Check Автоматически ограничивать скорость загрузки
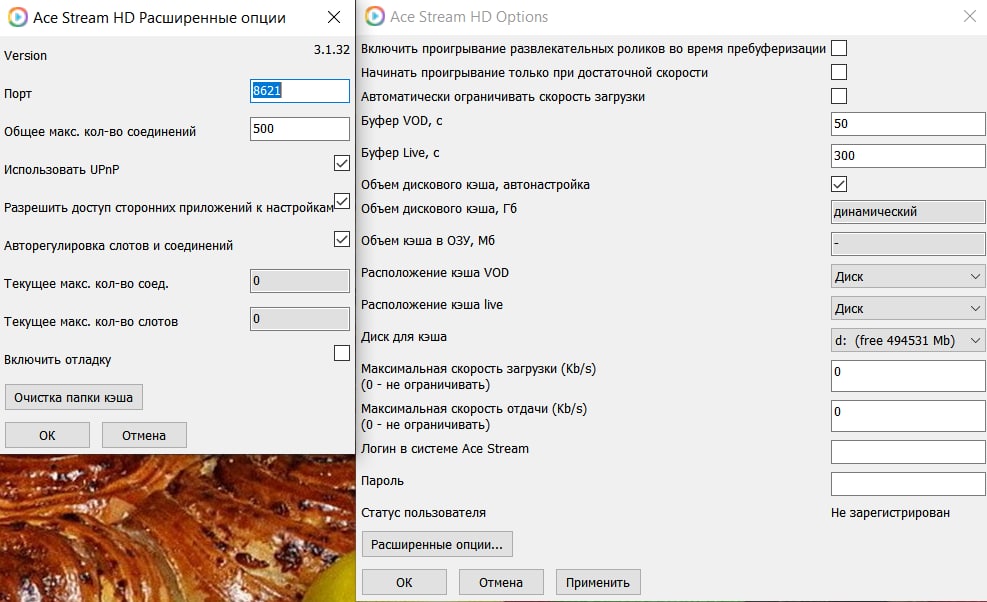The width and height of the screenshot is (987, 602). point(839,96)
